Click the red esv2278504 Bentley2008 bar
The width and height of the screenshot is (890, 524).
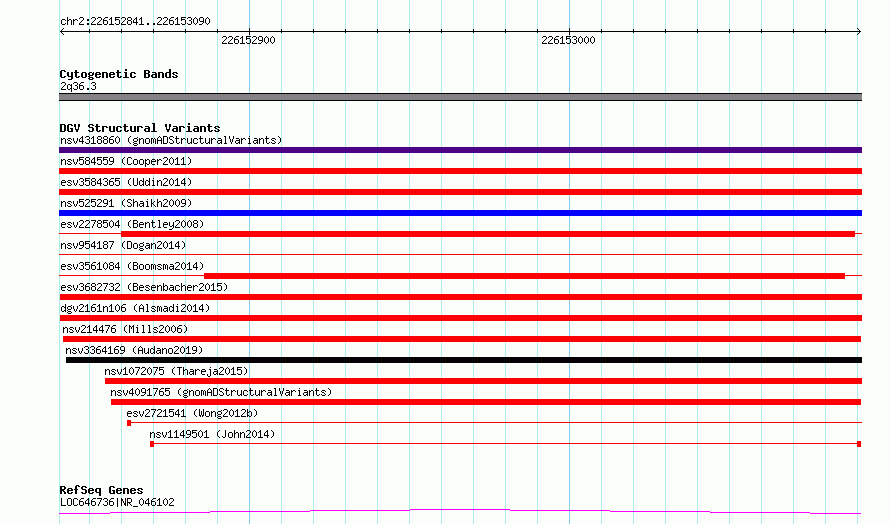[x=488, y=234]
